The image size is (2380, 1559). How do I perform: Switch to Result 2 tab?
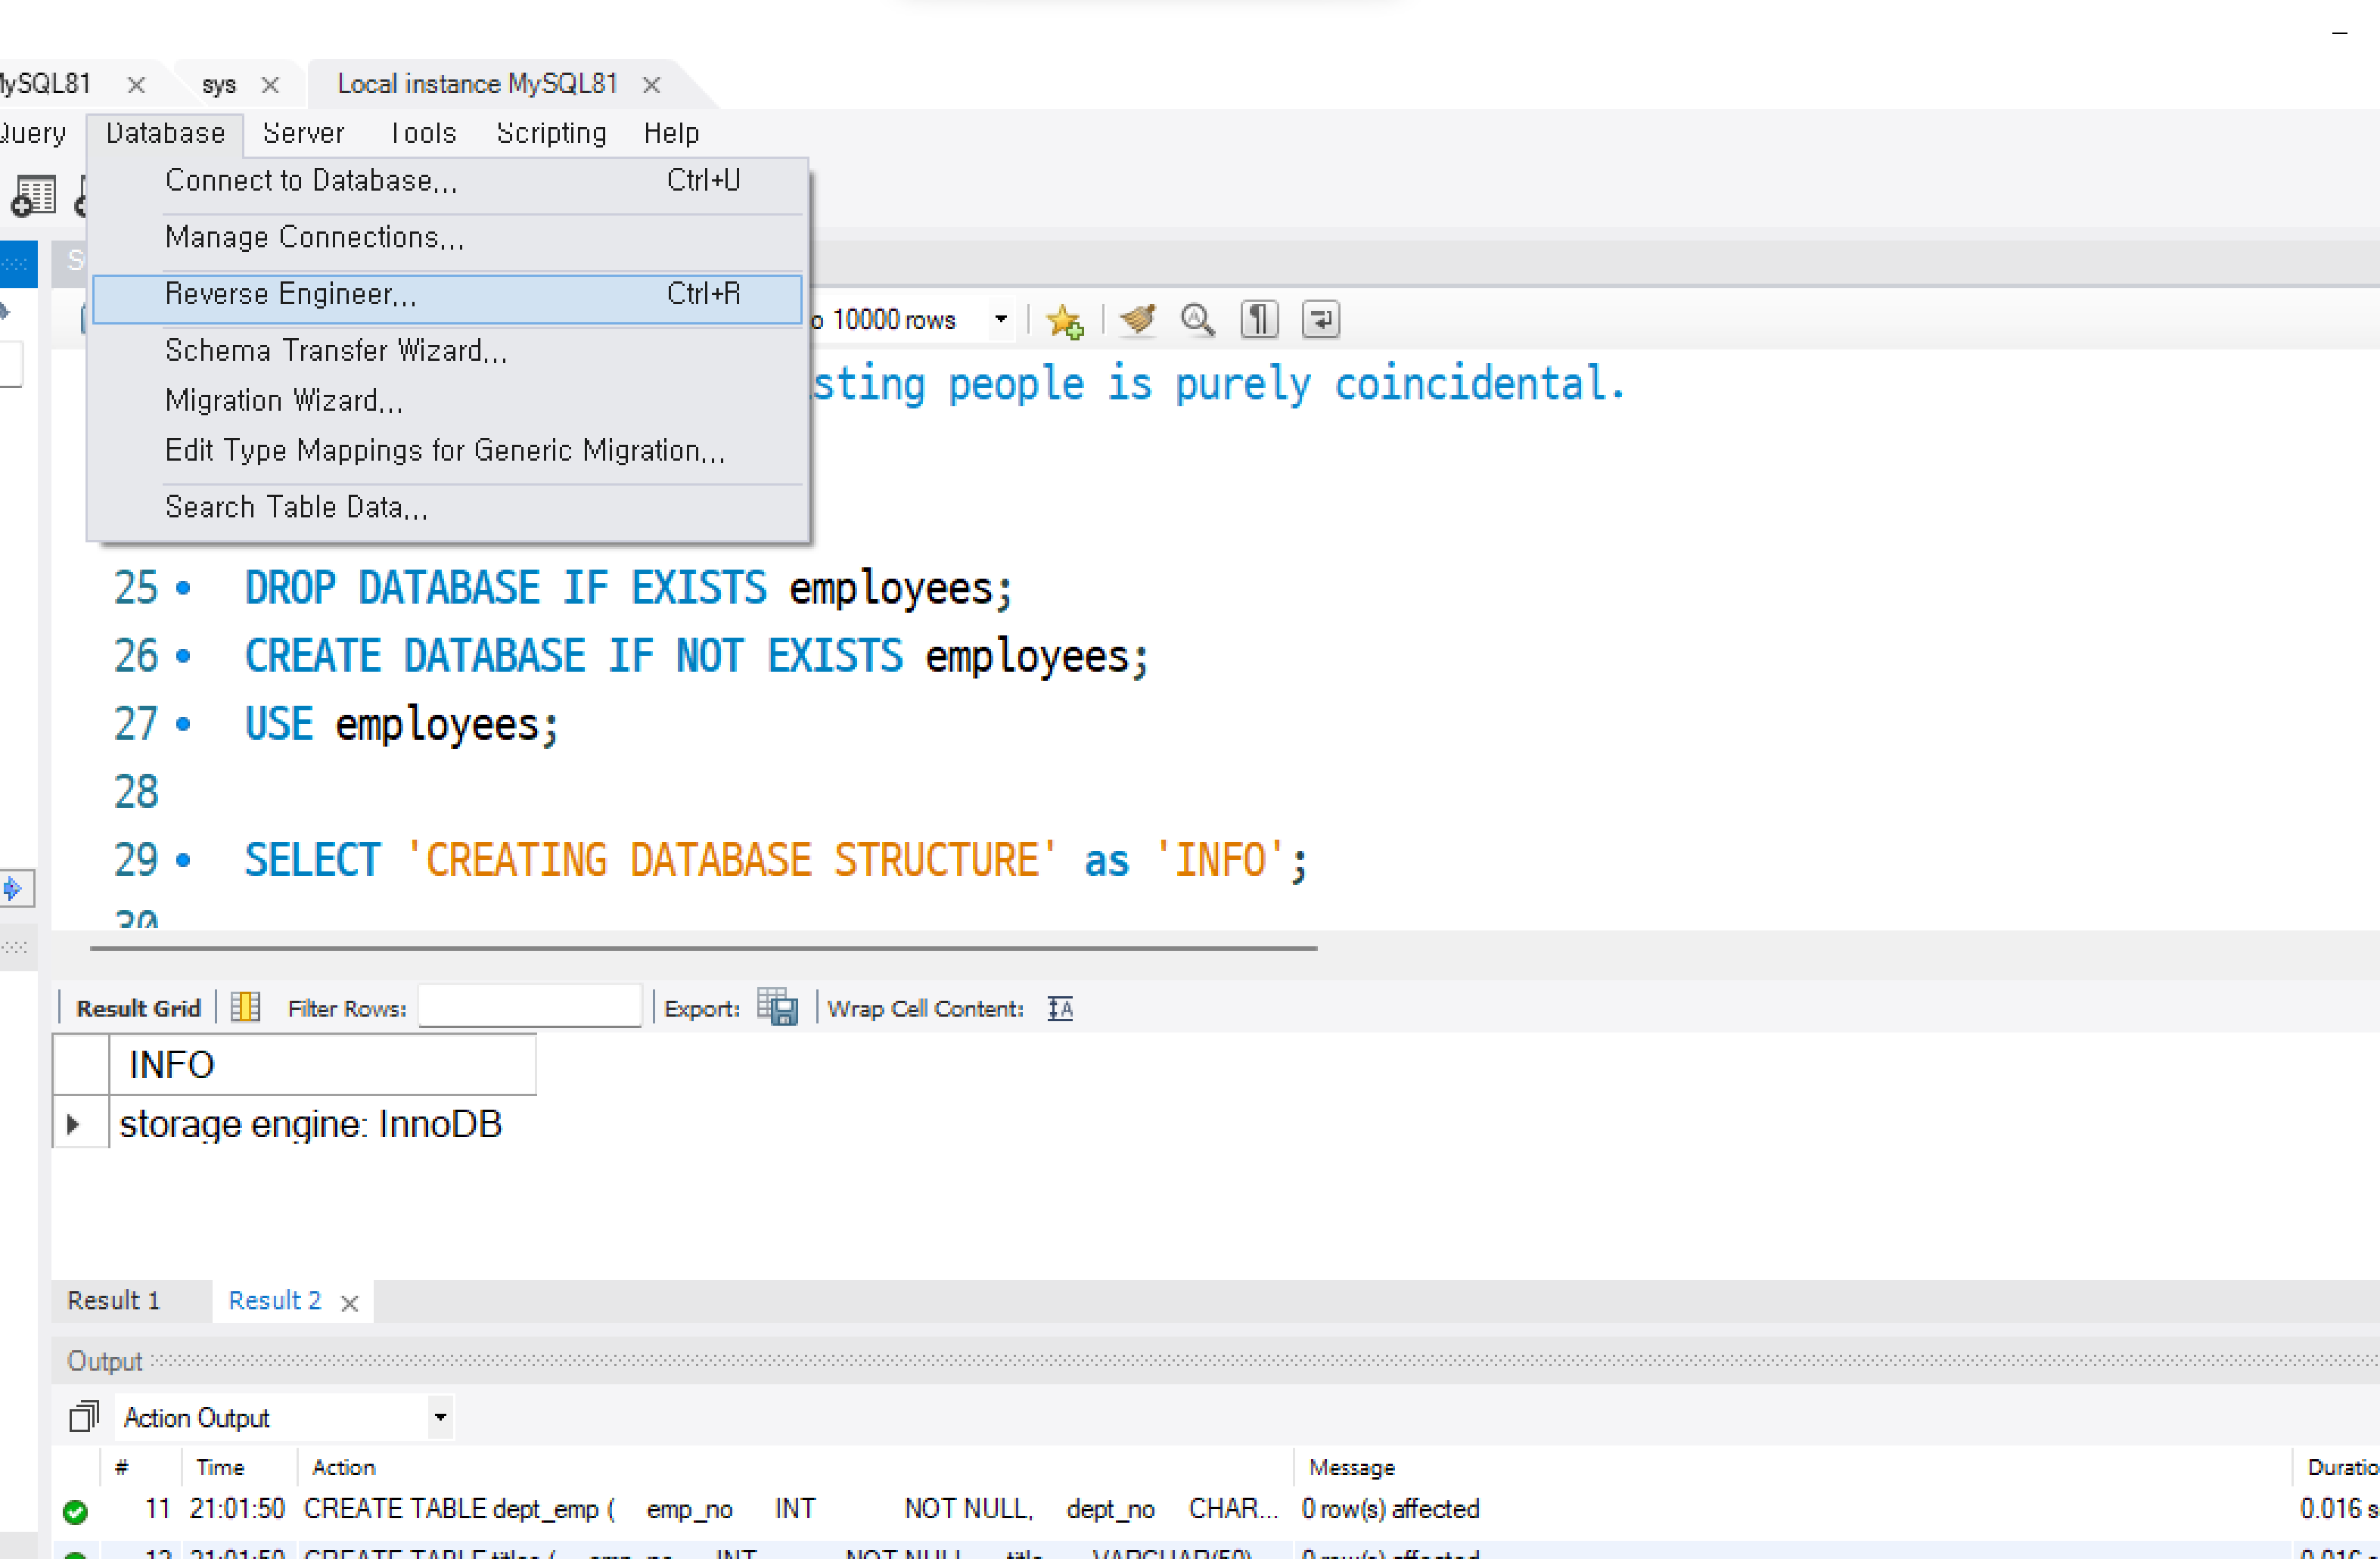pos(274,1300)
